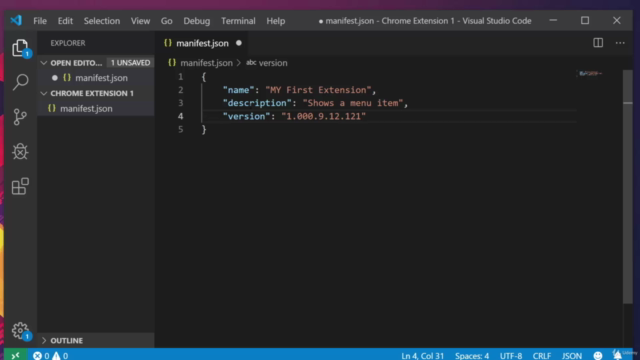Click line number 5 in gutter
This screenshot has width=640, height=360.
coord(180,129)
